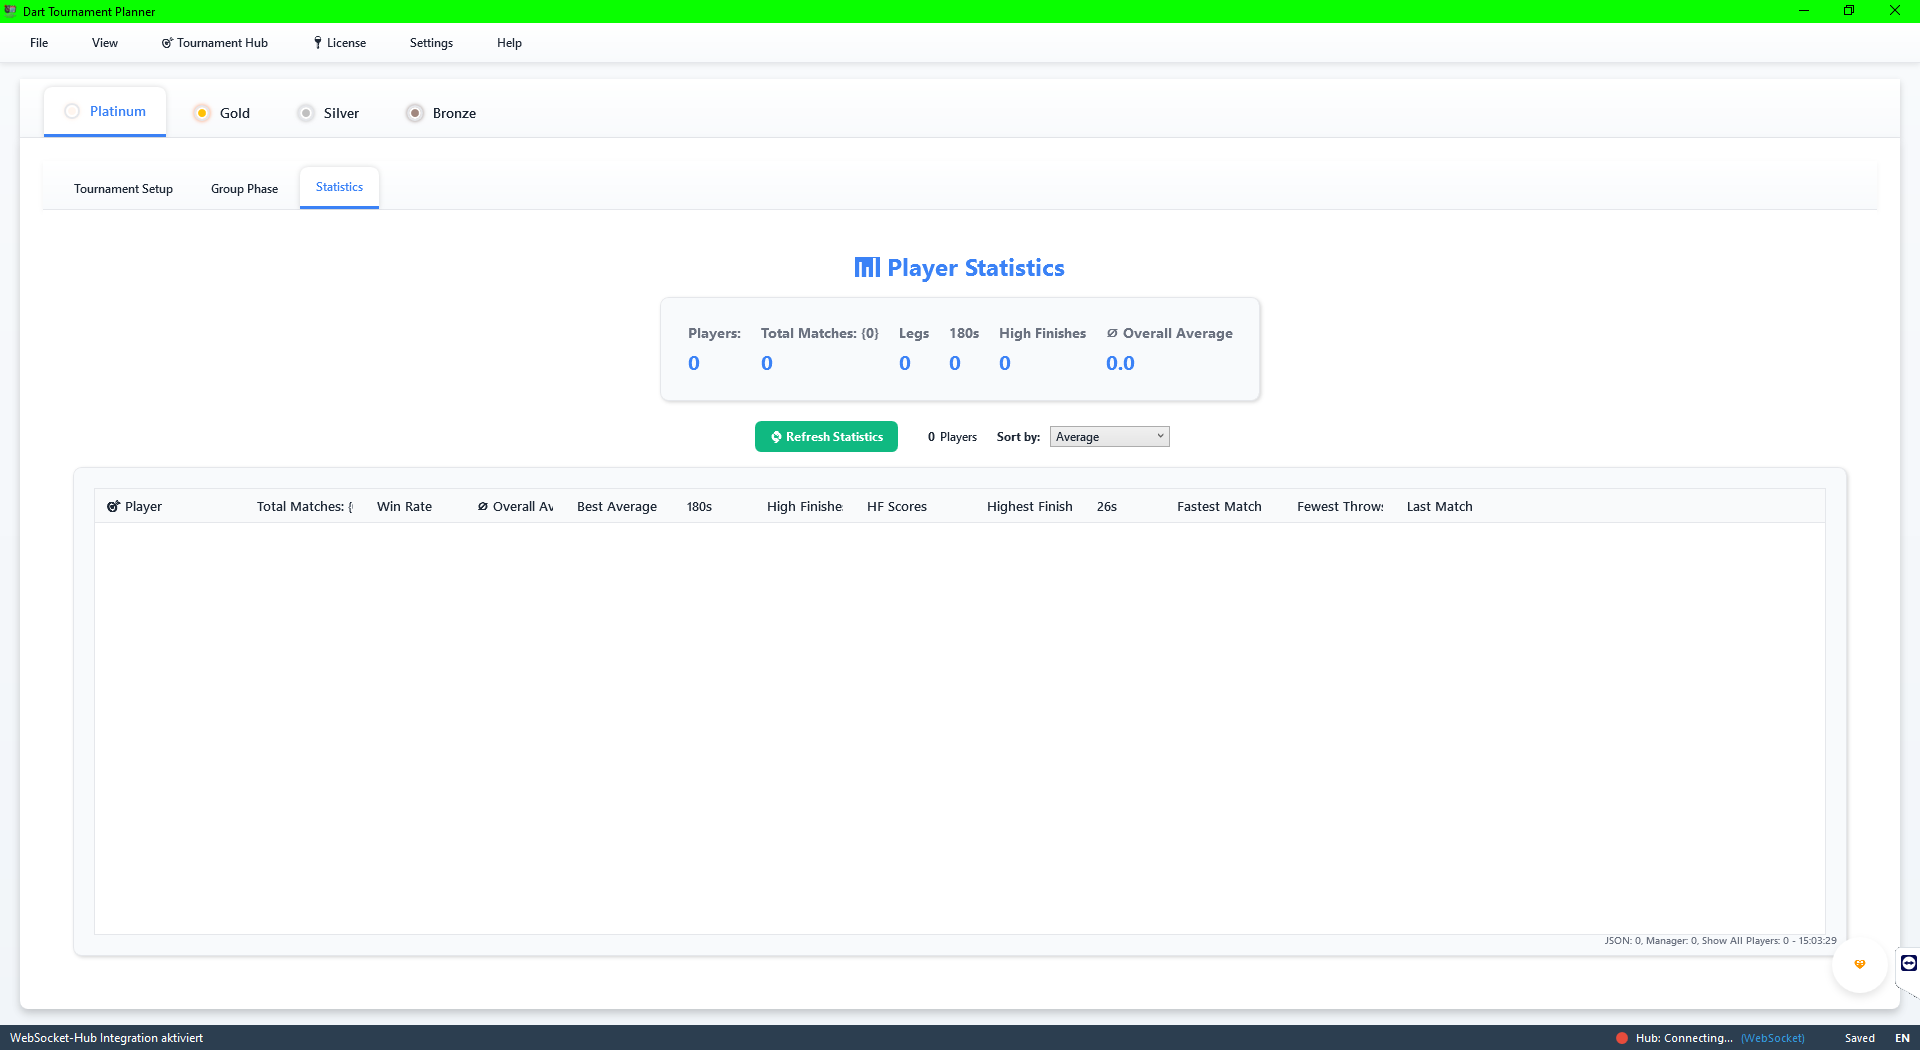The width and height of the screenshot is (1920, 1050).
Task: Select the Statistics tab
Action: pos(339,187)
